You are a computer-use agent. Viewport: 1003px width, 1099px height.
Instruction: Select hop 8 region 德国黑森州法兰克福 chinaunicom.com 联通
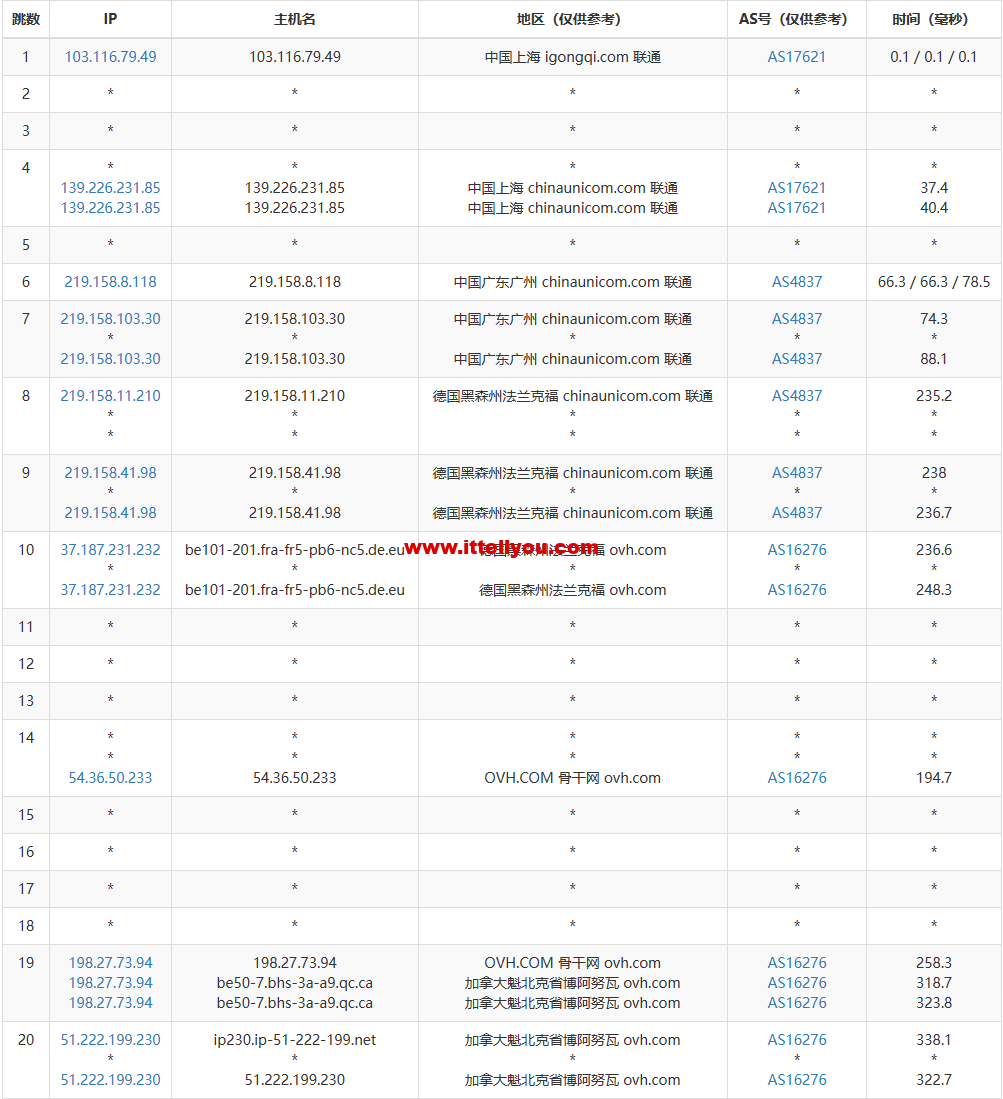(573, 395)
